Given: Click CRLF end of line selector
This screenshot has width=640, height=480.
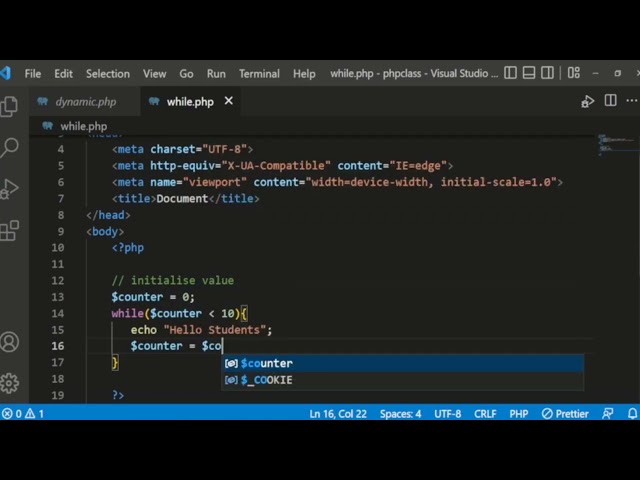Looking at the screenshot, I should point(485,414).
